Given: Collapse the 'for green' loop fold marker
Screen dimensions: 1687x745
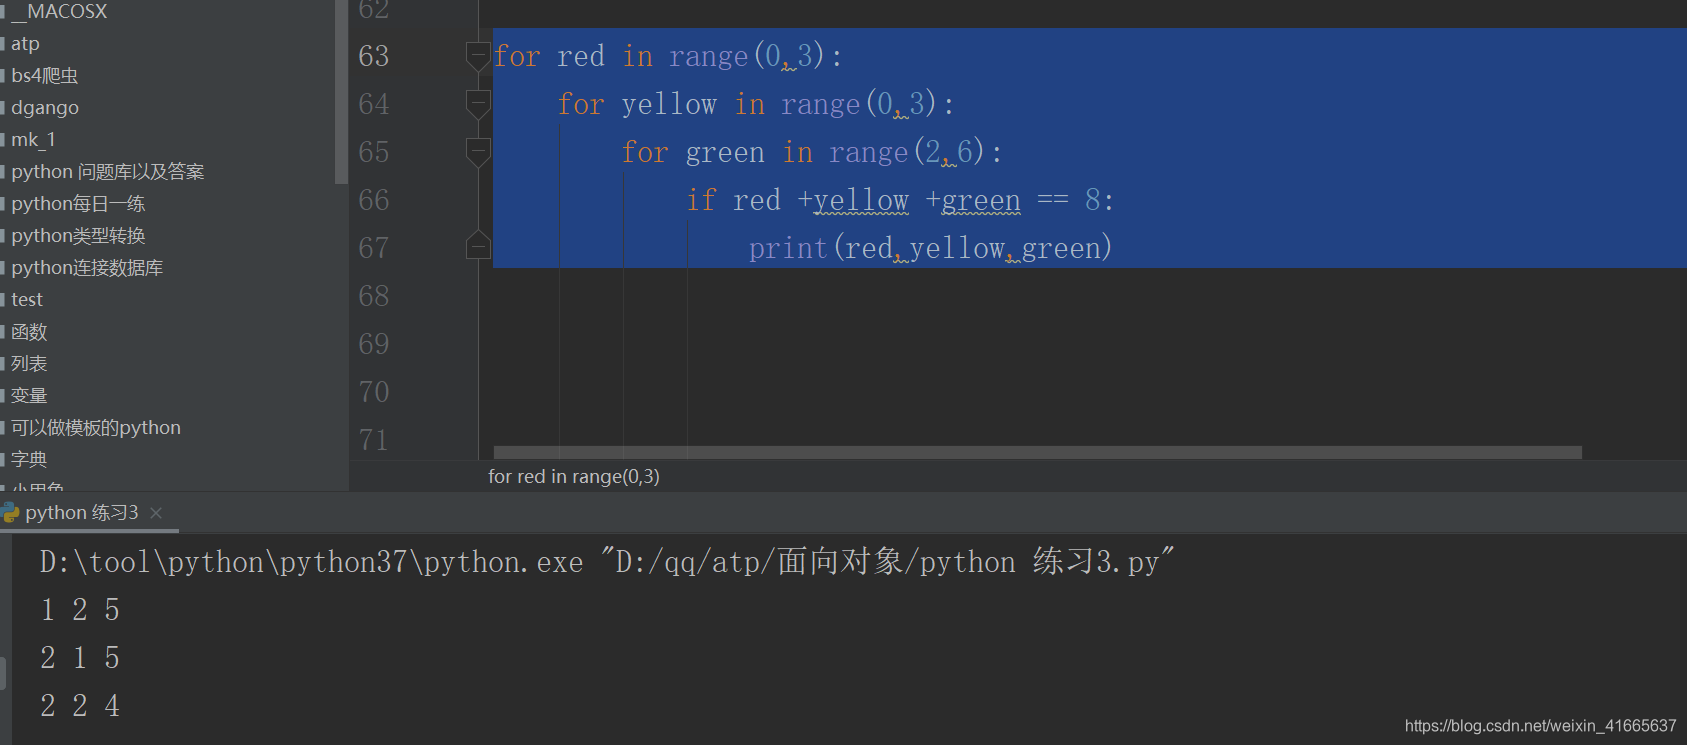Looking at the screenshot, I should pyautogui.click(x=478, y=152).
